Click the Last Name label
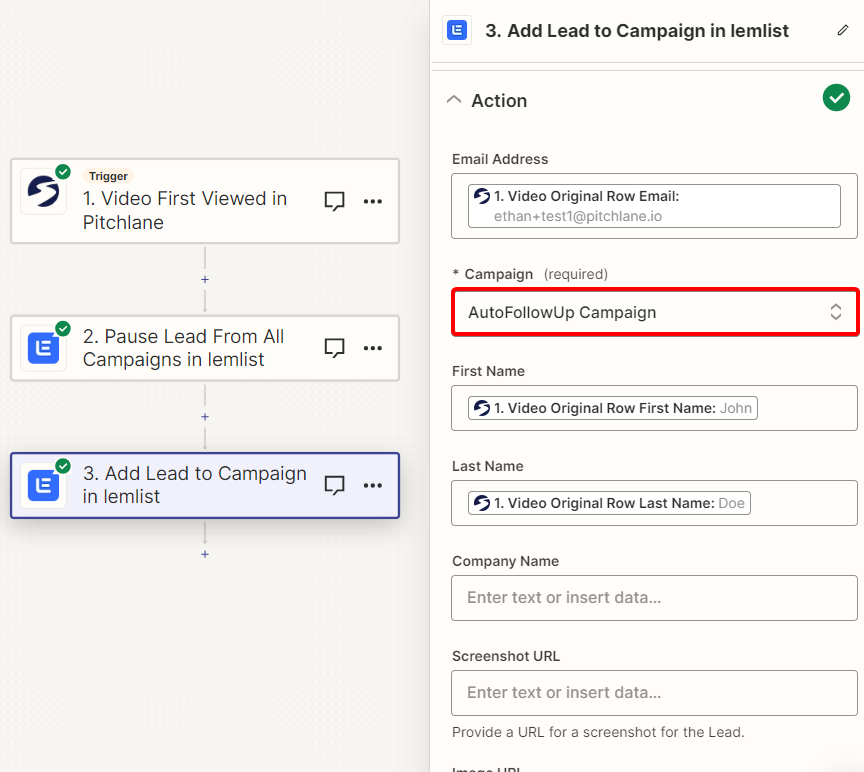Image resolution: width=864 pixels, height=772 pixels. (488, 466)
